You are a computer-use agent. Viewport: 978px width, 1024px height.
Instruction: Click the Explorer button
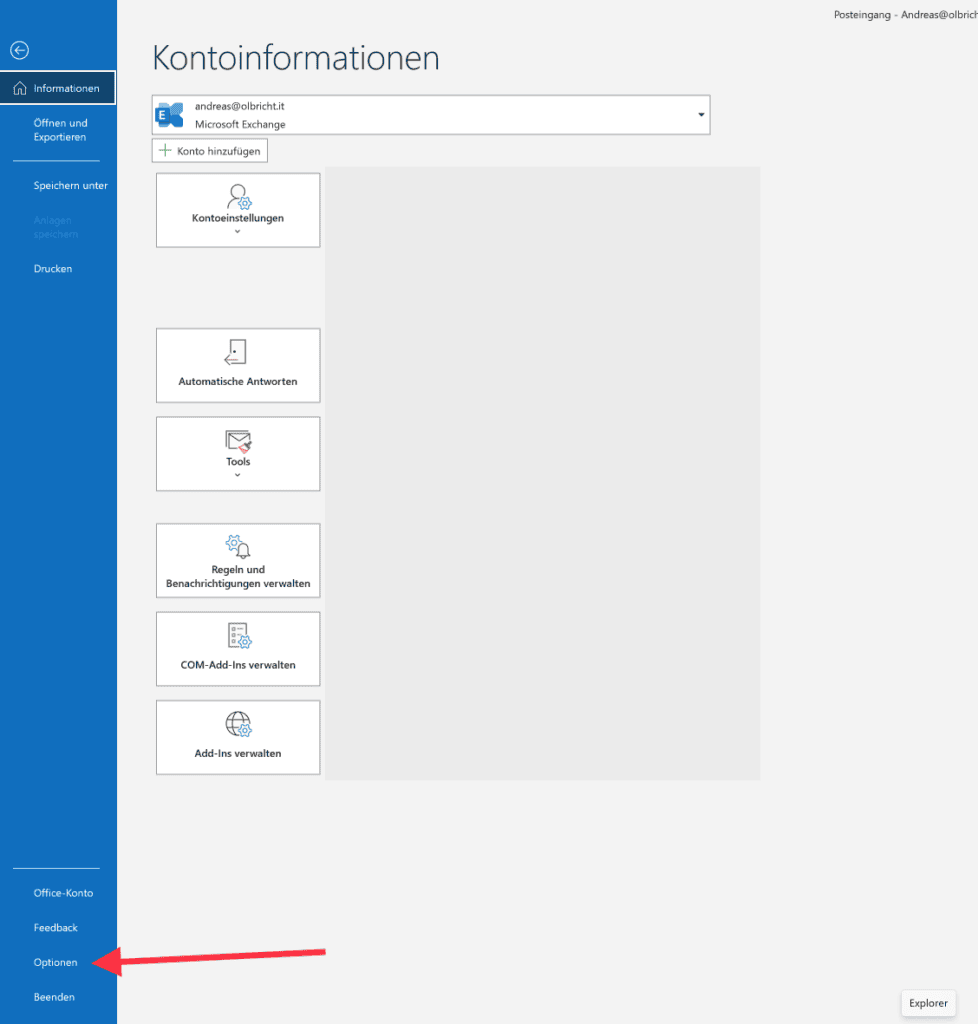tap(928, 1002)
